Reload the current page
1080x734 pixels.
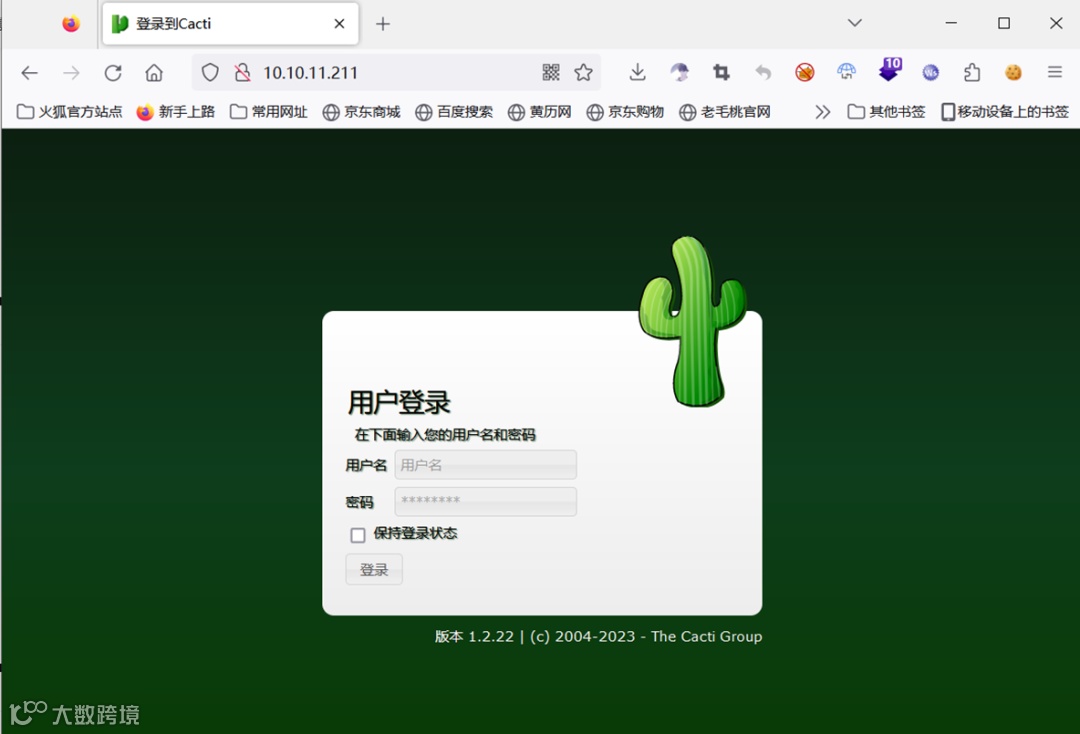click(x=113, y=72)
